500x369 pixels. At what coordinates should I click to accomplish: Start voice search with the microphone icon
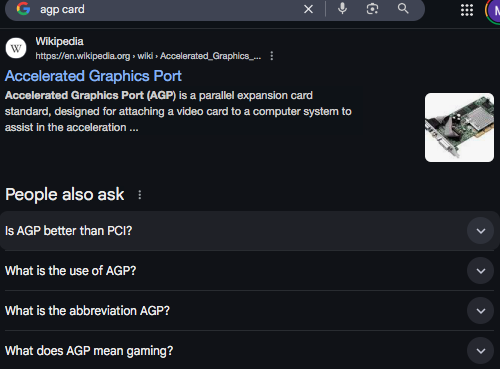pos(342,8)
